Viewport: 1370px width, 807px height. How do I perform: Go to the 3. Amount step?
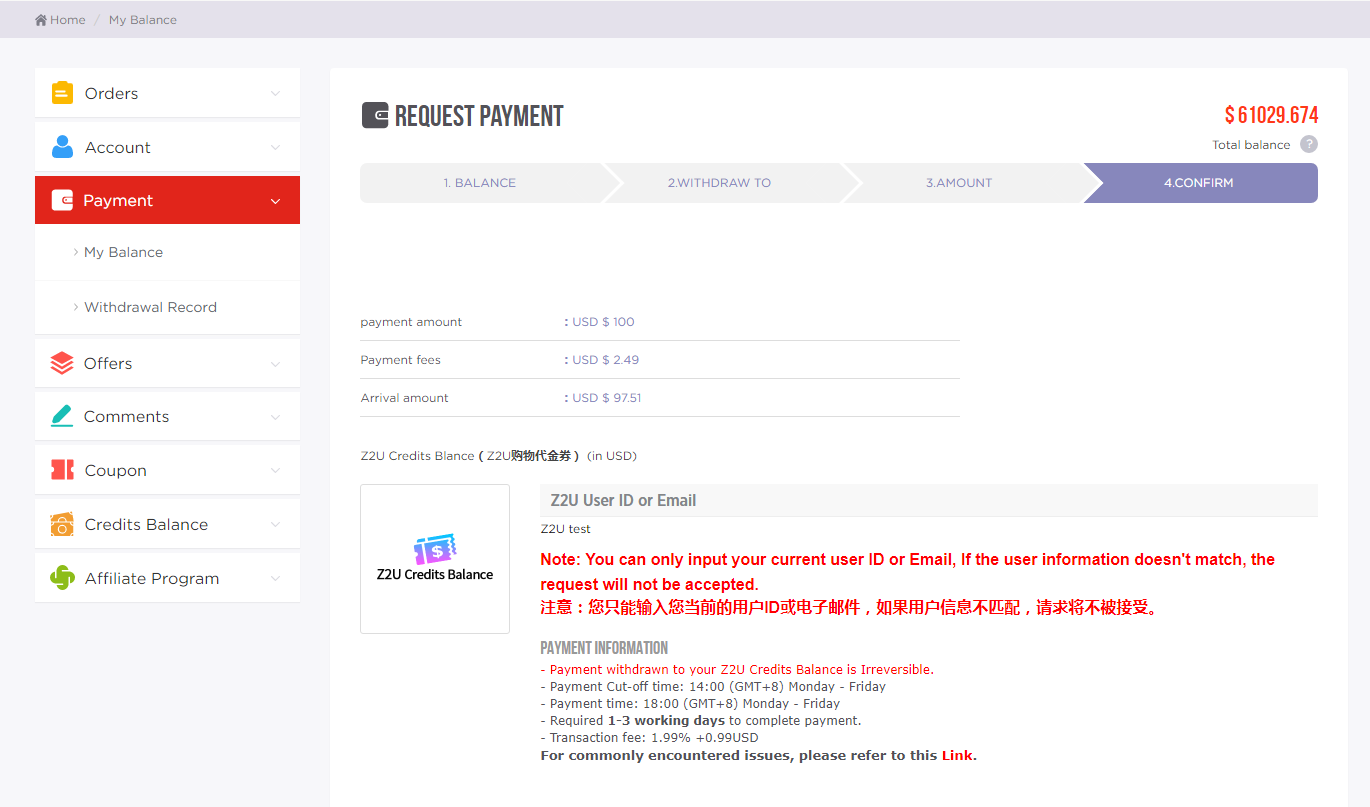click(958, 183)
